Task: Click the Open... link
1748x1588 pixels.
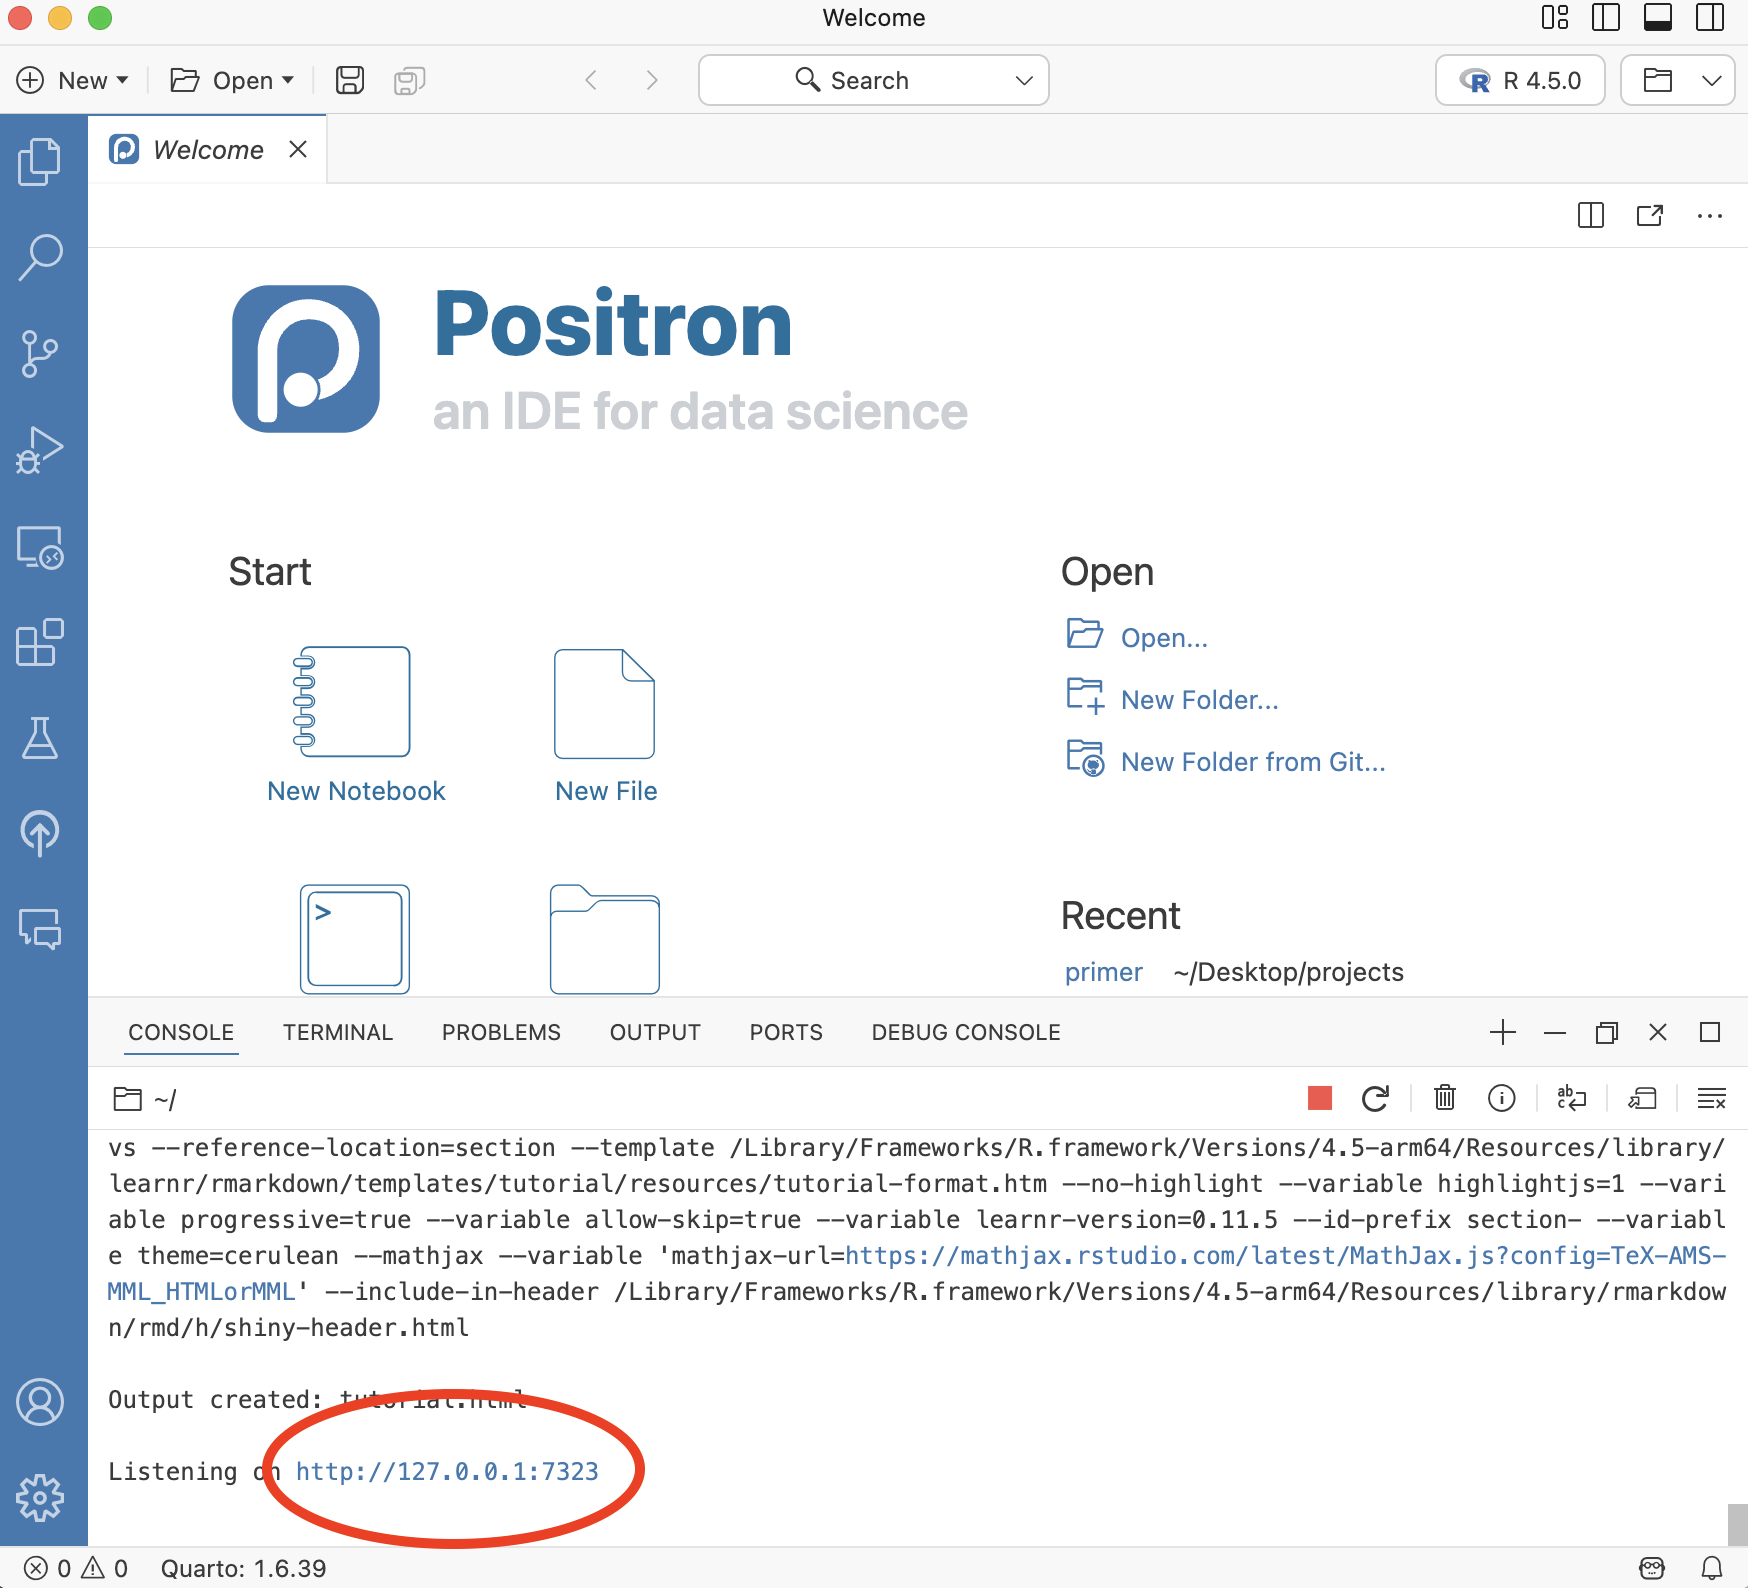Action: [1164, 637]
